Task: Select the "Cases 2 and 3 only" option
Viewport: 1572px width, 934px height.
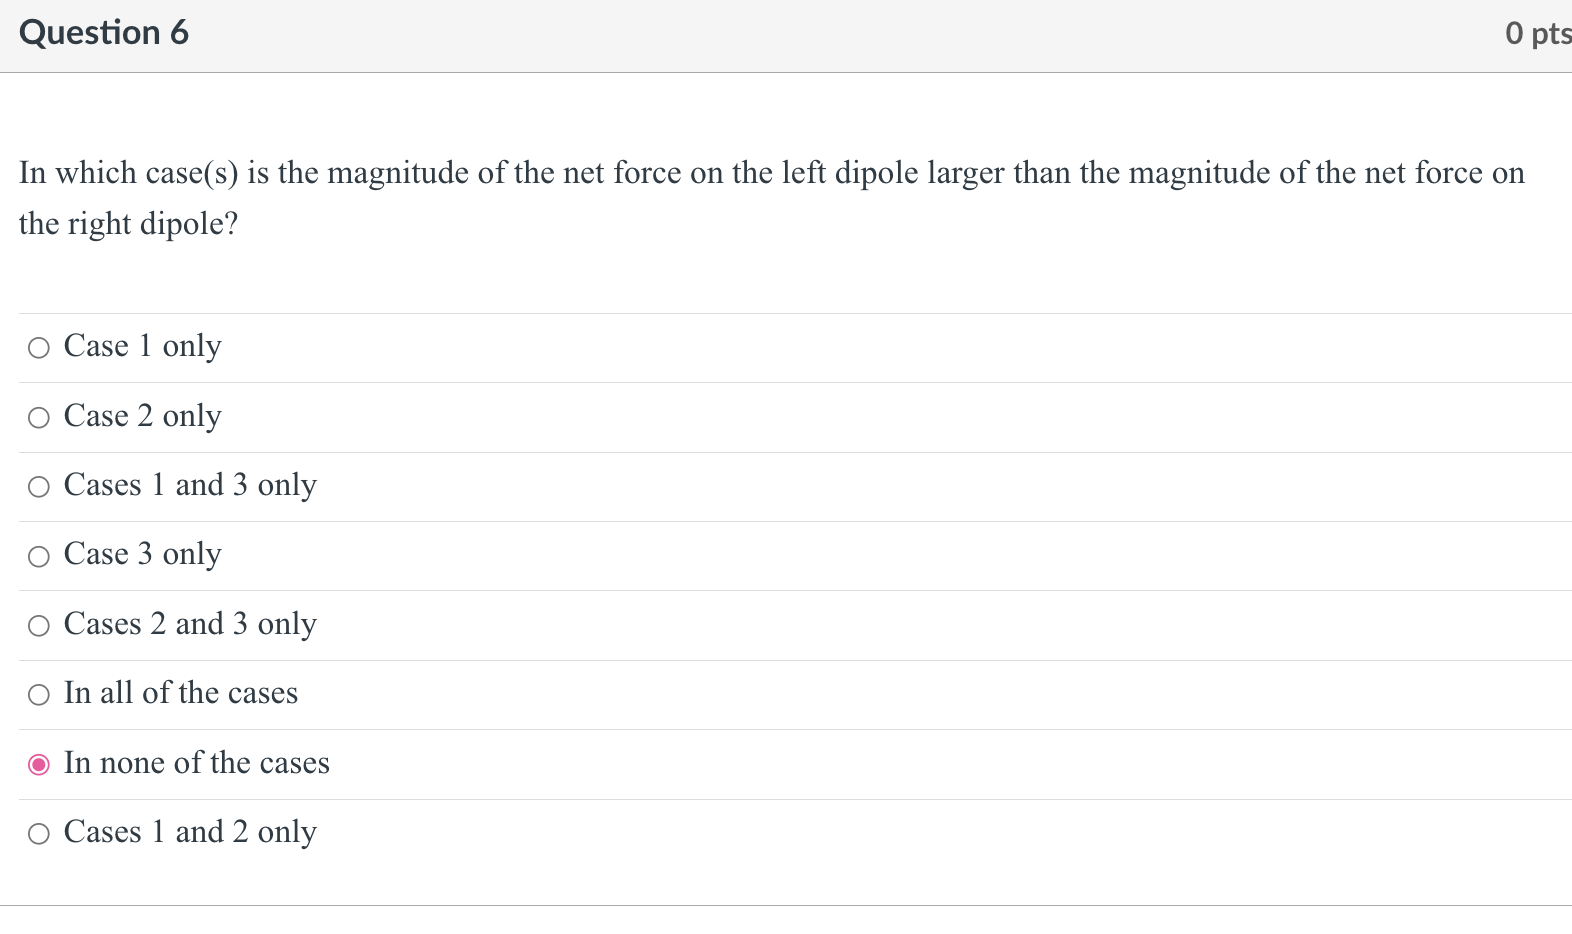Action: (x=39, y=625)
